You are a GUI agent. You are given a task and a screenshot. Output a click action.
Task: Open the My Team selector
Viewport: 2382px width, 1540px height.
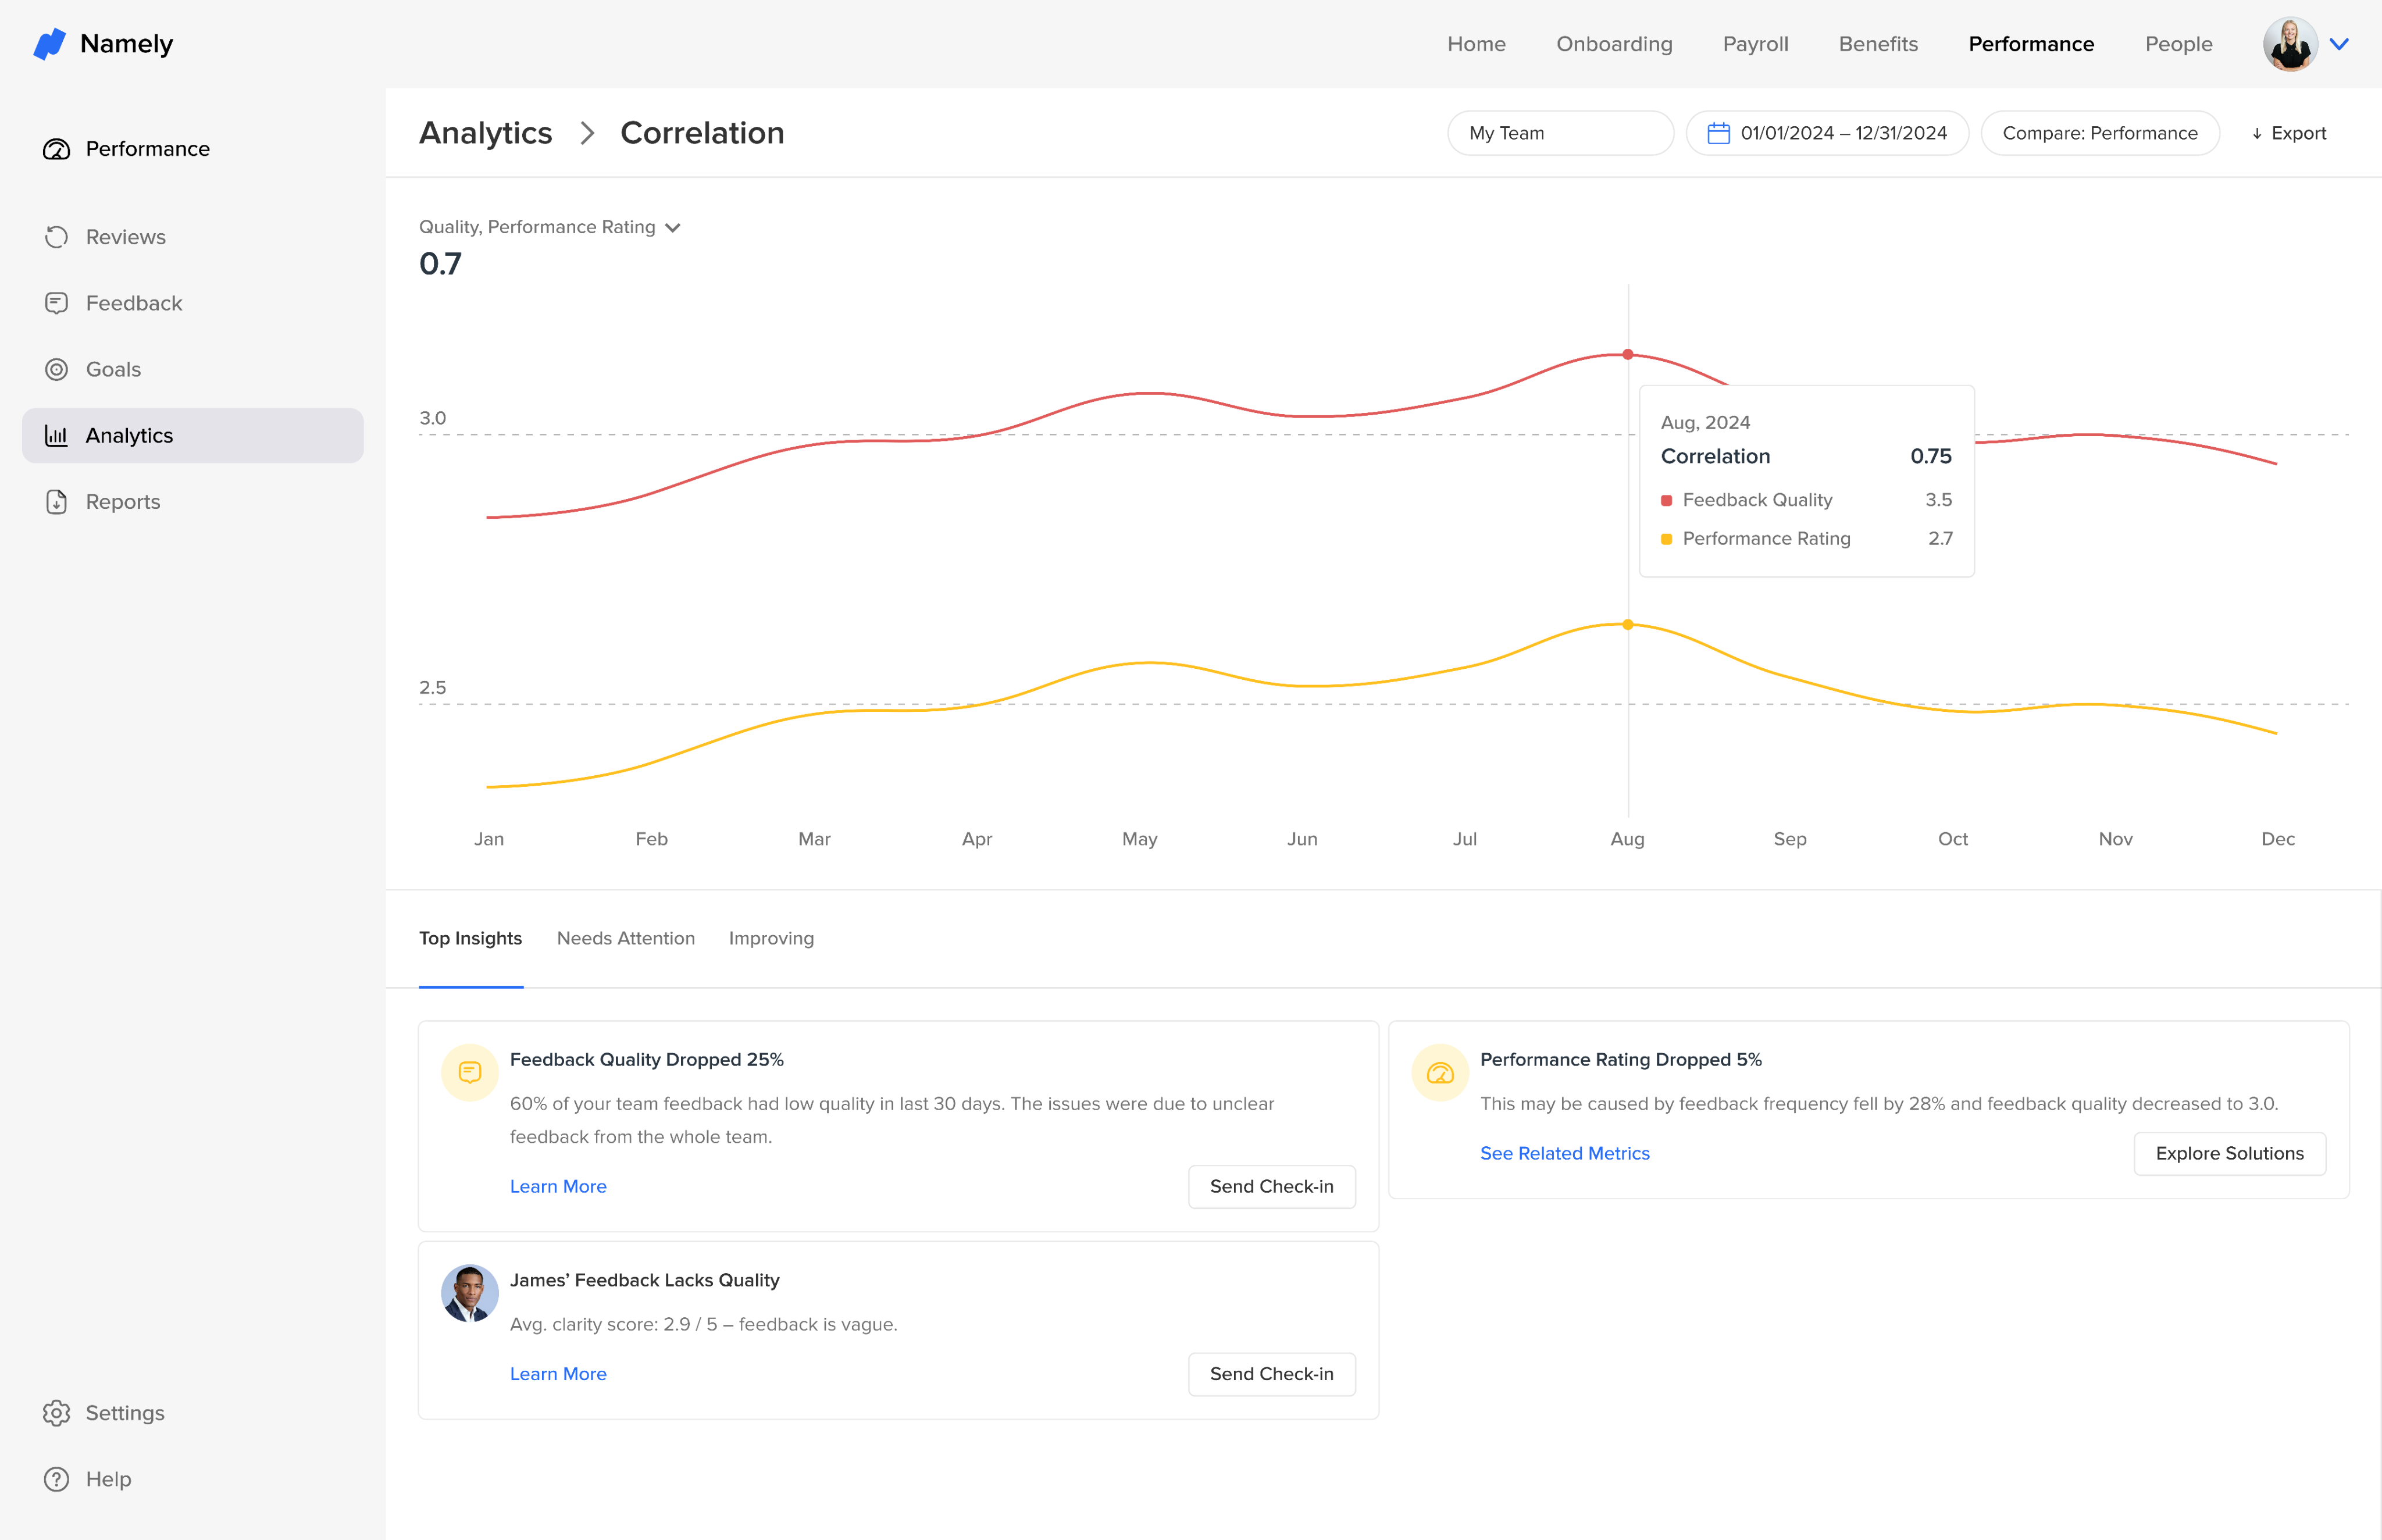tap(1559, 133)
